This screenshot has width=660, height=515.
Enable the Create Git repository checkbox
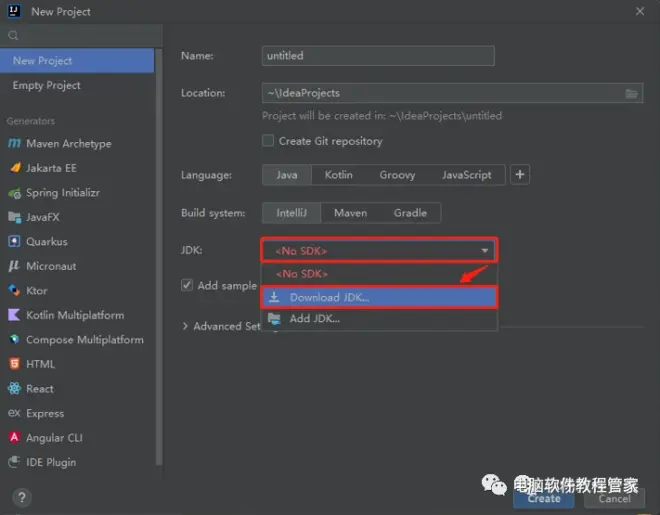point(268,141)
